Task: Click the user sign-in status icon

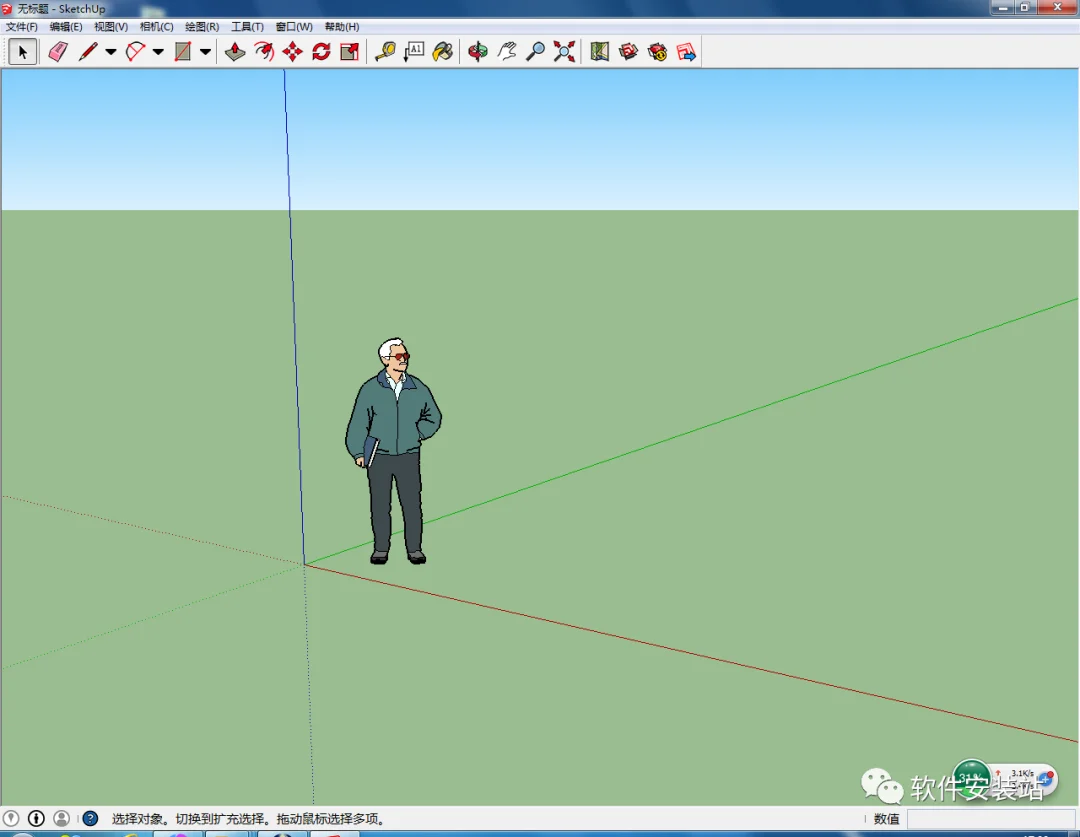Action: pos(61,818)
